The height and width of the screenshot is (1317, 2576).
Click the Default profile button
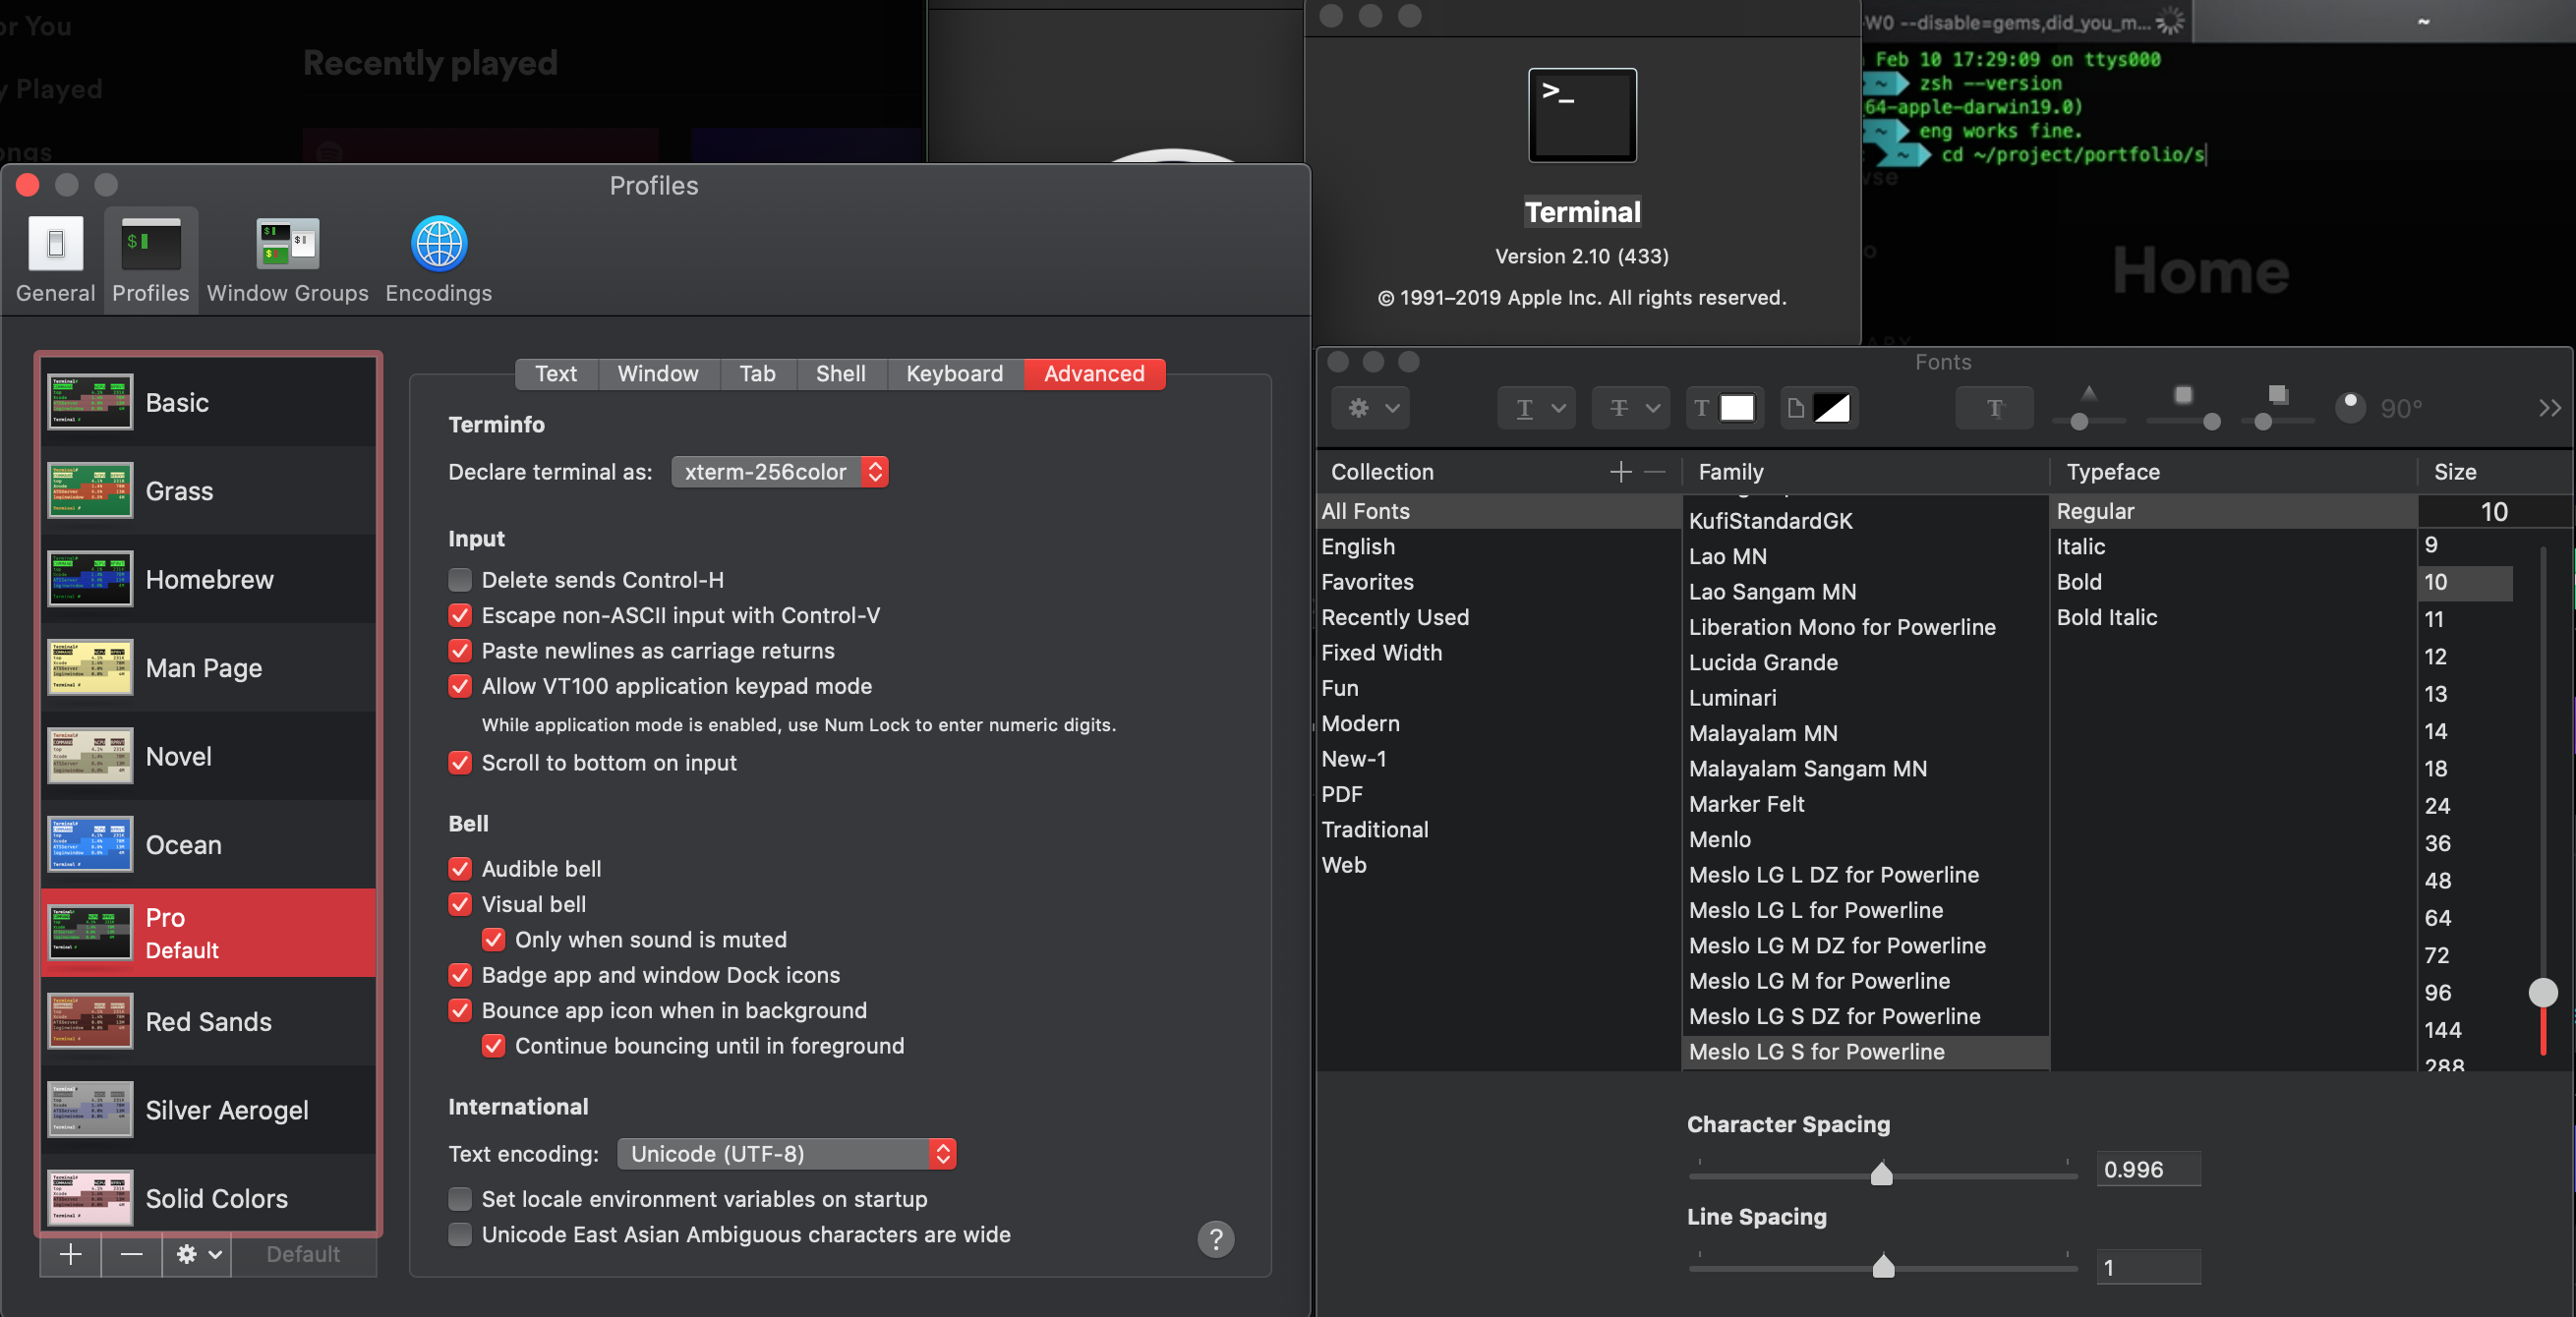(303, 1254)
